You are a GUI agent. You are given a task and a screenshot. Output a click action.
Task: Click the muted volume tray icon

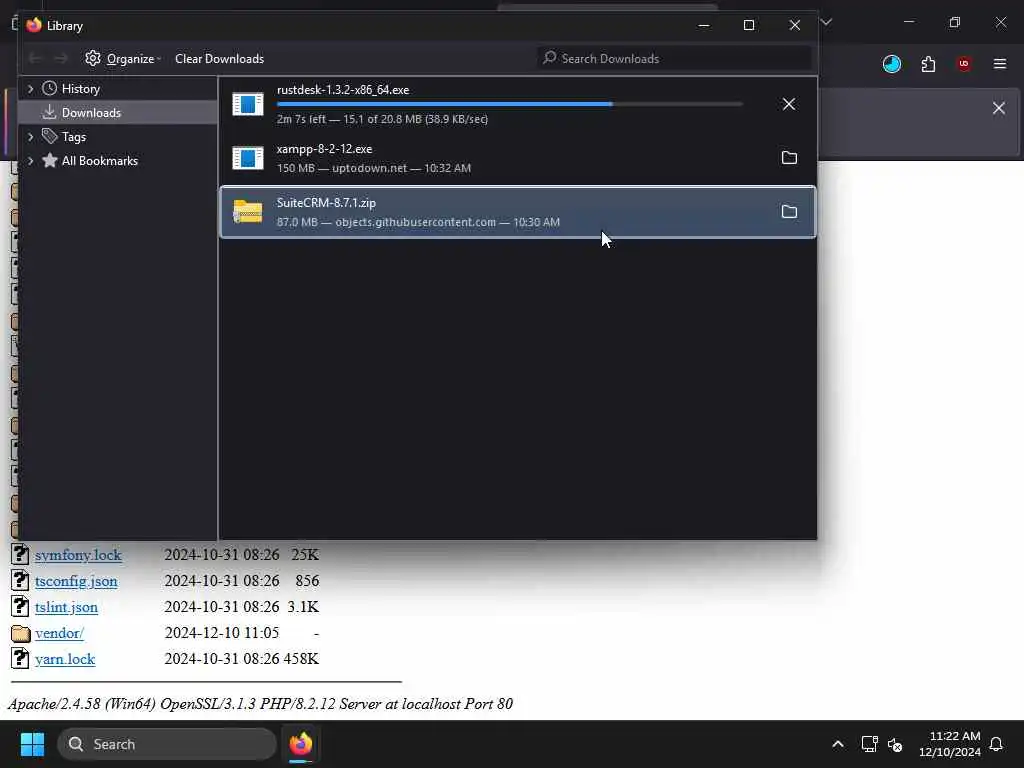point(895,744)
